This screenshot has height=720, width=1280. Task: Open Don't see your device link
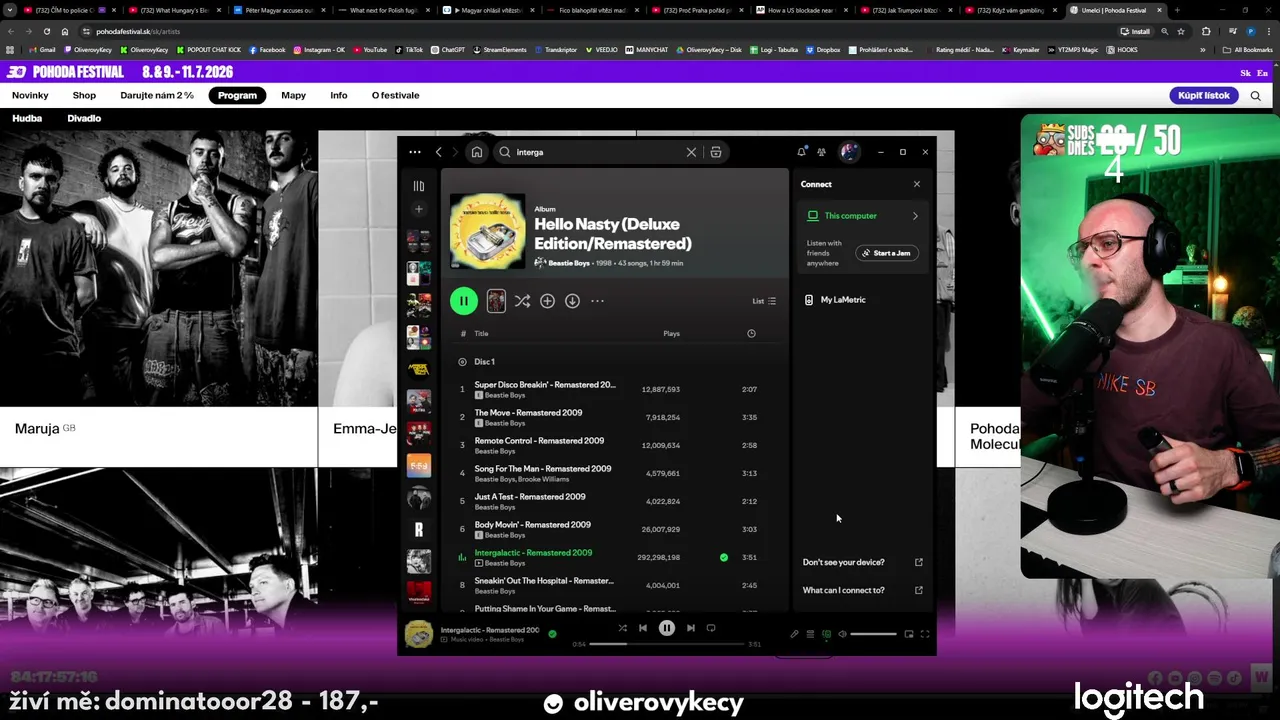[x=863, y=562]
